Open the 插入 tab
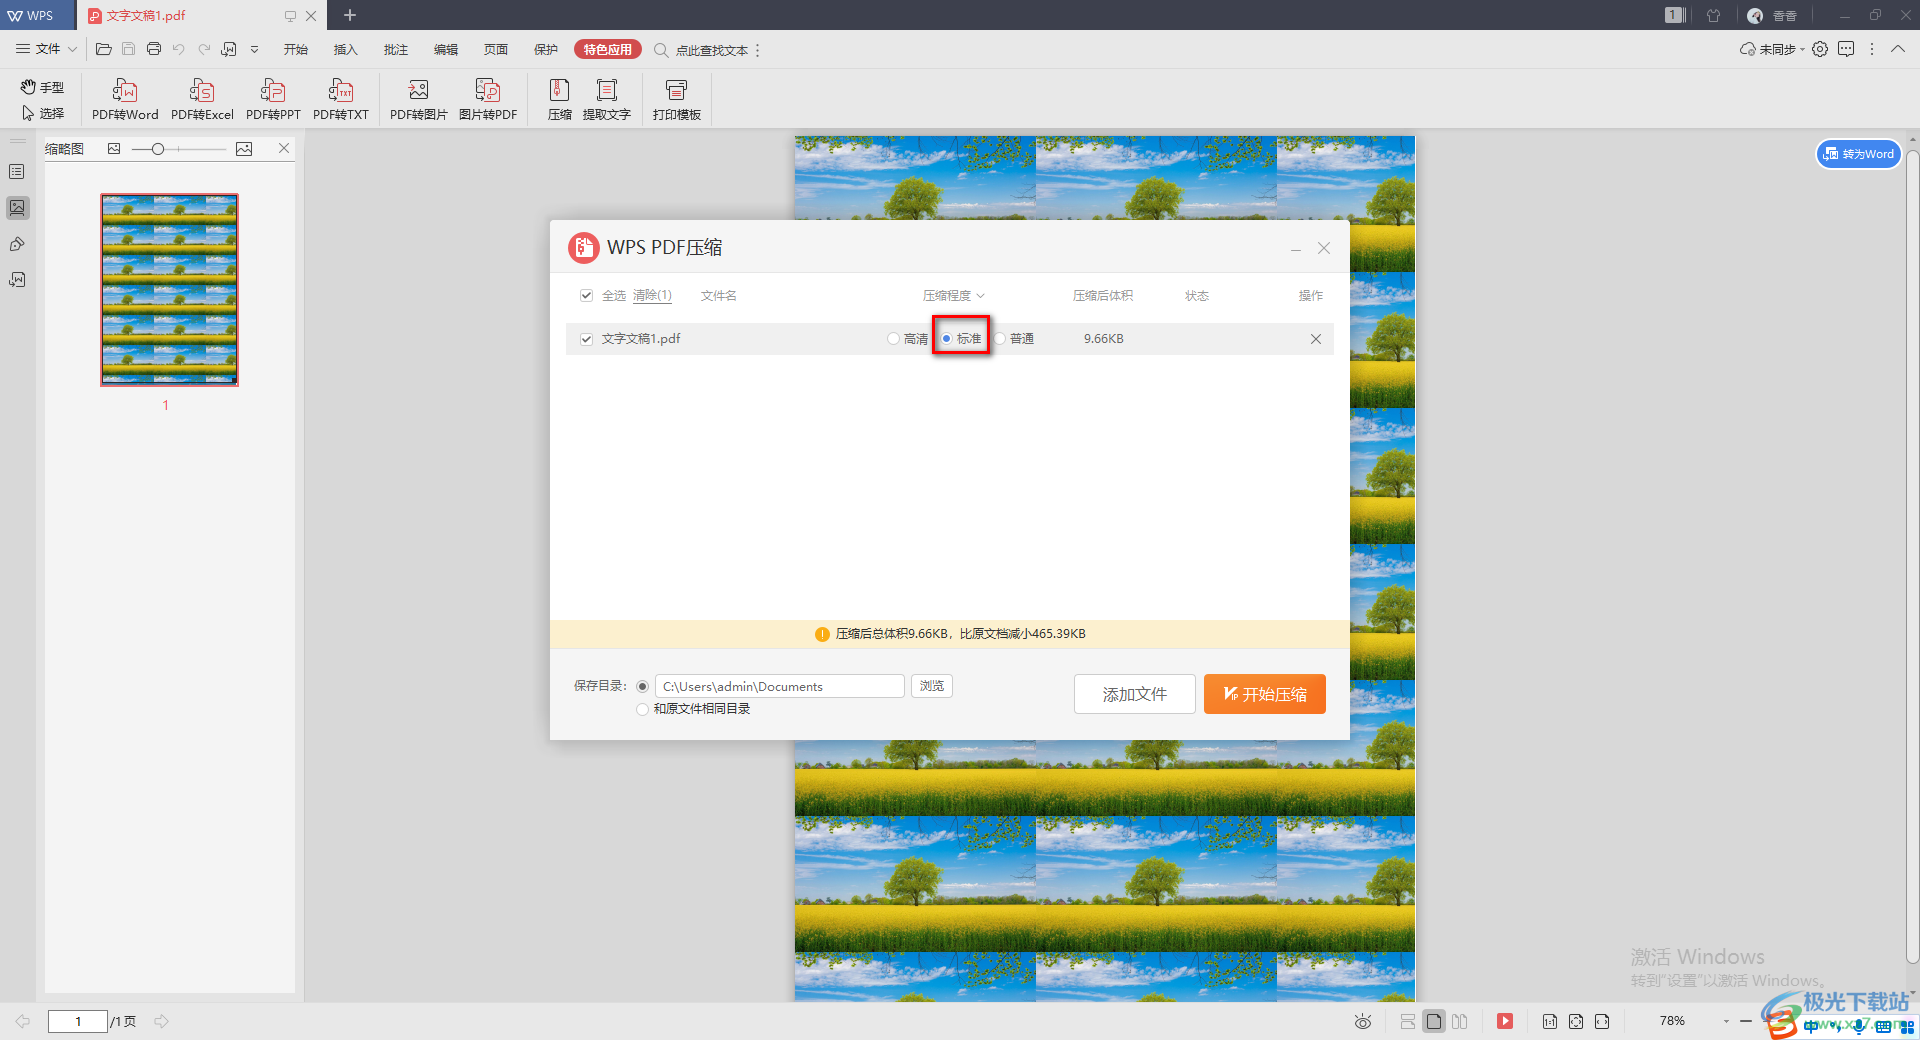Screen dimensions: 1920x1040 pos(346,49)
